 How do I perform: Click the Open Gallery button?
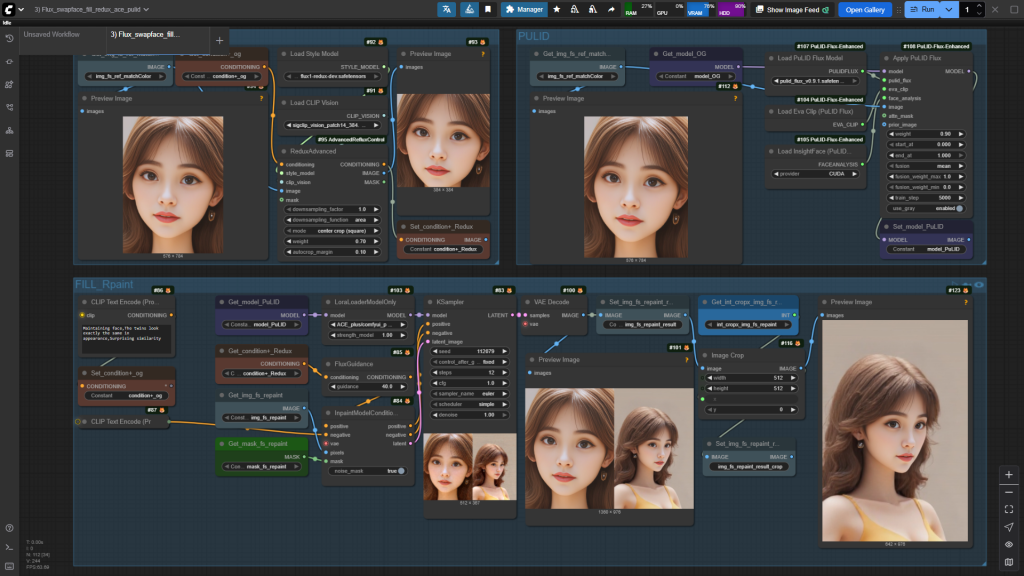(x=865, y=9)
